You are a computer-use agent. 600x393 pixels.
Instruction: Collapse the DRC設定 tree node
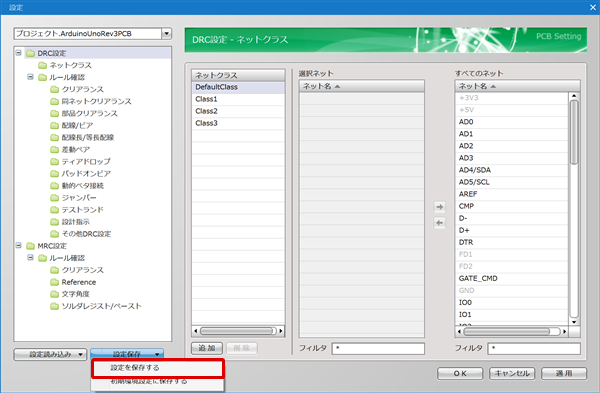click(x=18, y=52)
